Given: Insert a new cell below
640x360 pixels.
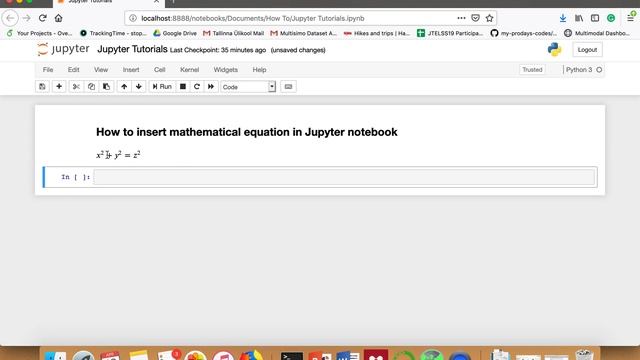Looking at the screenshot, I should [59, 87].
